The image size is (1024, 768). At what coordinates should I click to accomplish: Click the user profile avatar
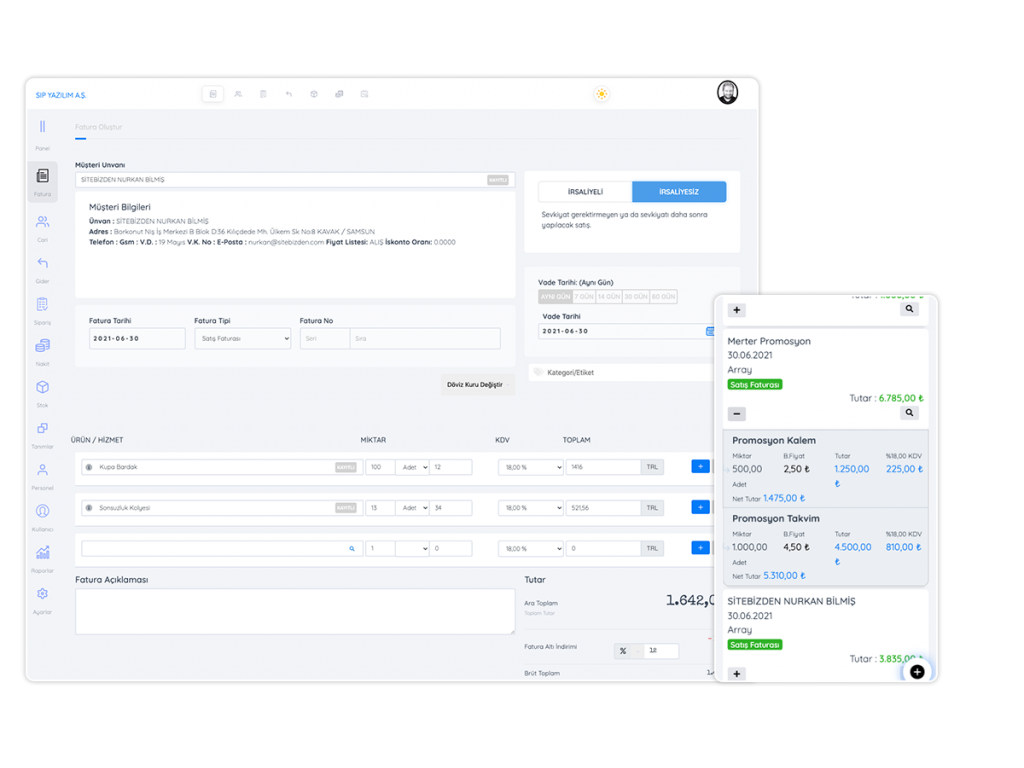[x=728, y=92]
